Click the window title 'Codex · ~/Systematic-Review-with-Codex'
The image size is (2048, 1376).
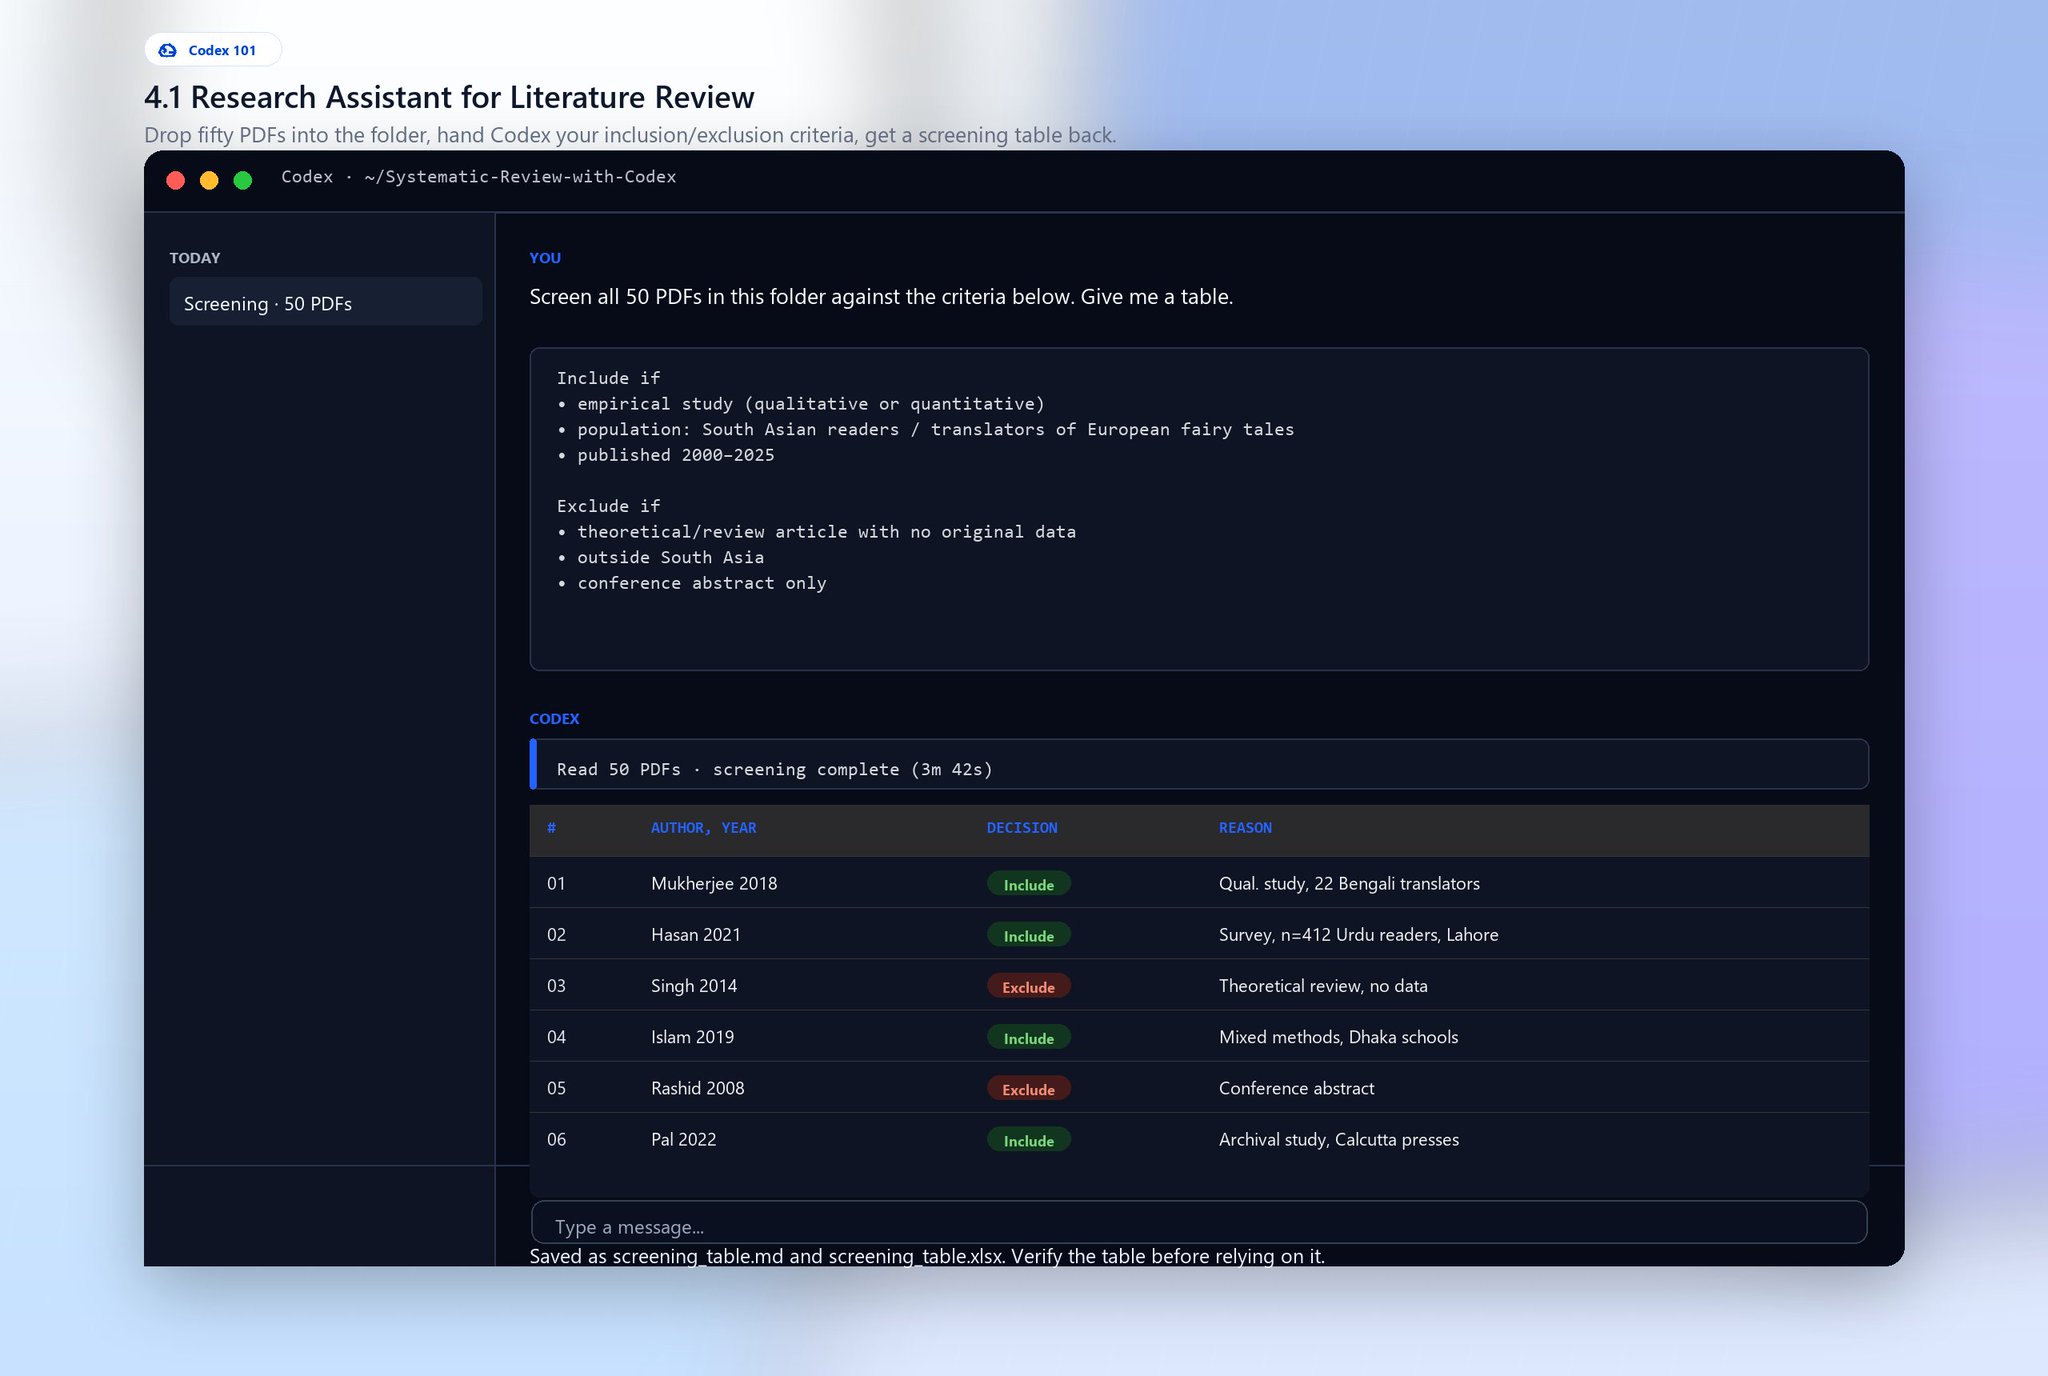point(478,177)
